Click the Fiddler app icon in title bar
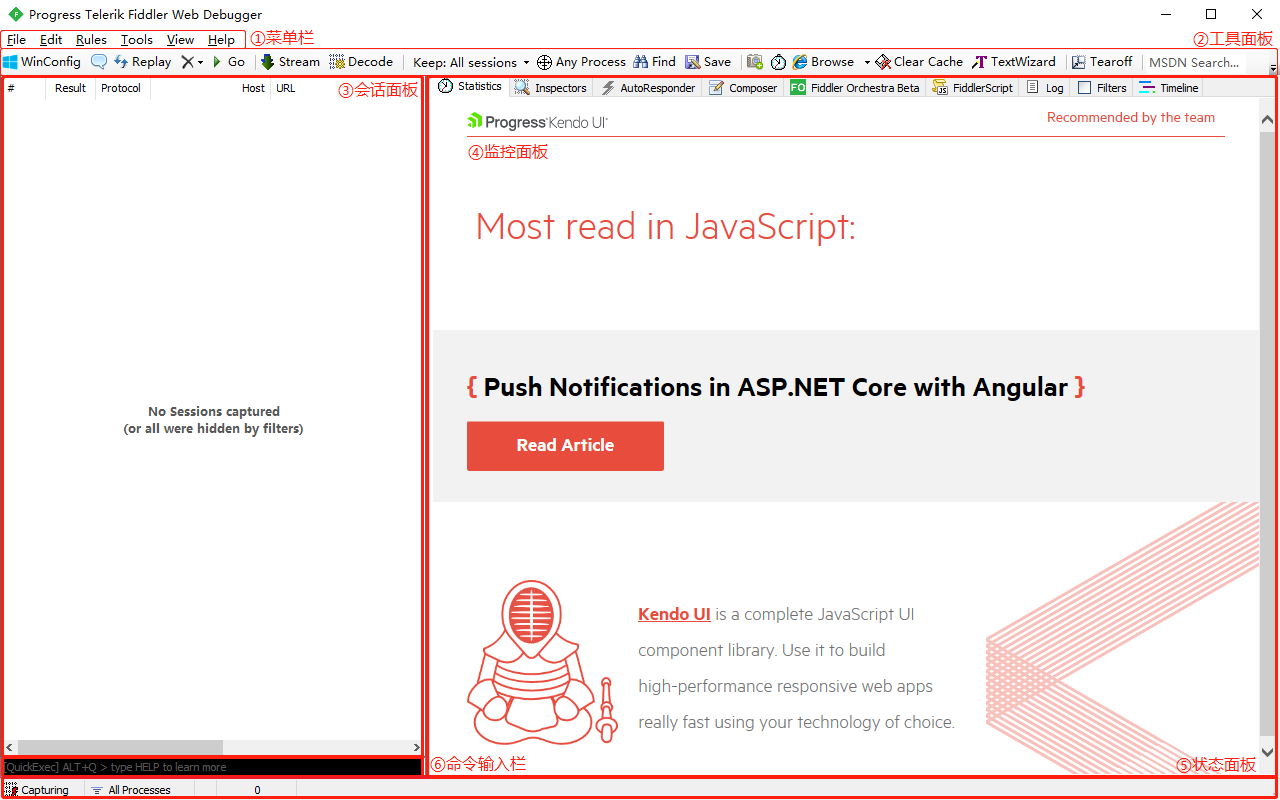1280x800 pixels. click(x=15, y=14)
